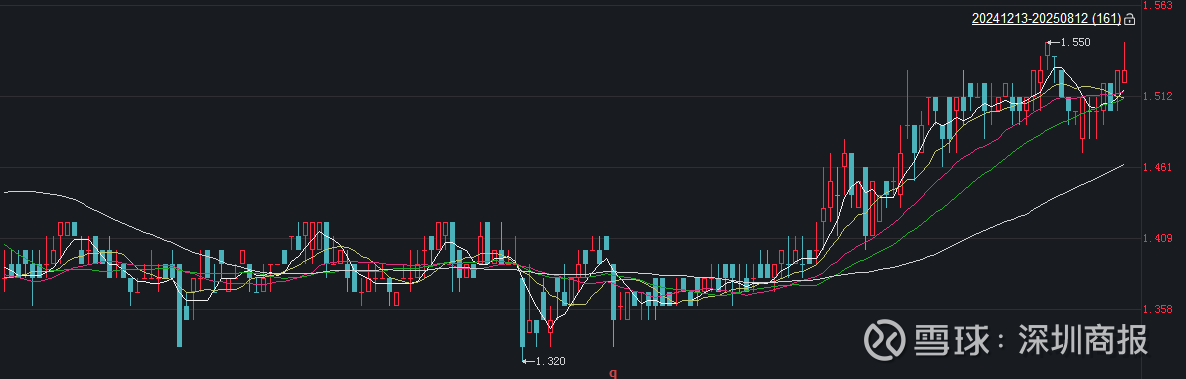Screen dimensions: 1186x379
Task: Click the long white moving average line's right end
Action: 1123,164
